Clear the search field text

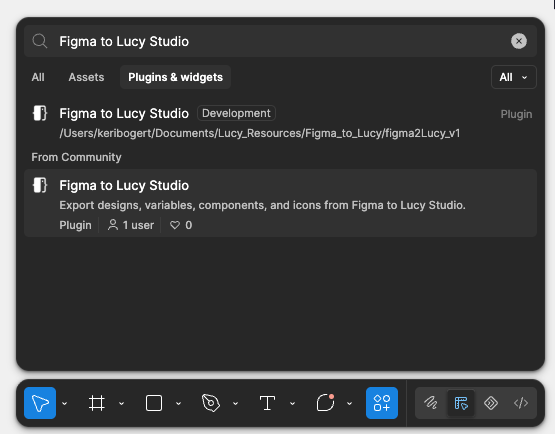519,41
